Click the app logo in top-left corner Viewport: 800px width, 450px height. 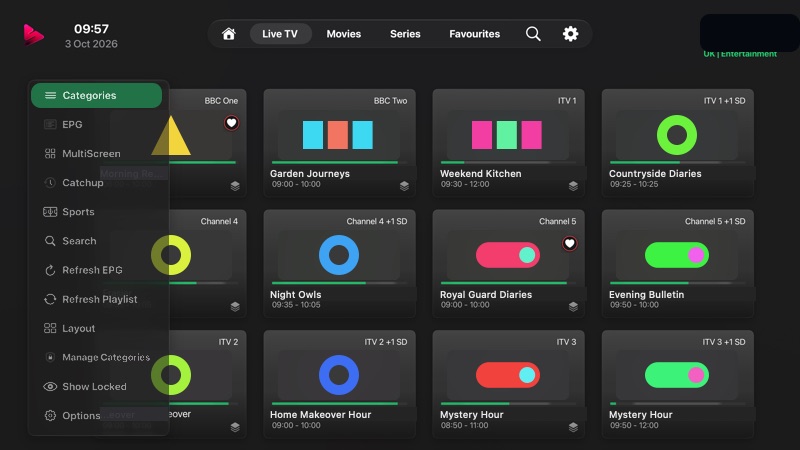33,34
